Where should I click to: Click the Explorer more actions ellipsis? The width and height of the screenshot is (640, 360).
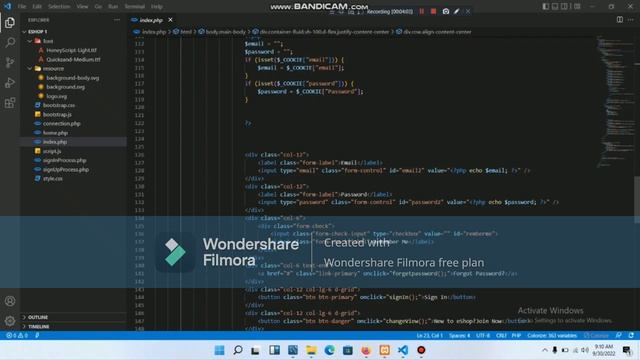(x=117, y=20)
